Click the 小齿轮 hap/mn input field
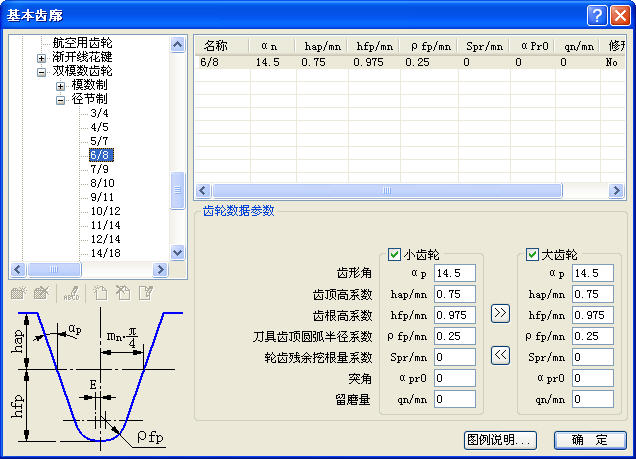636x459 pixels. coord(455,294)
